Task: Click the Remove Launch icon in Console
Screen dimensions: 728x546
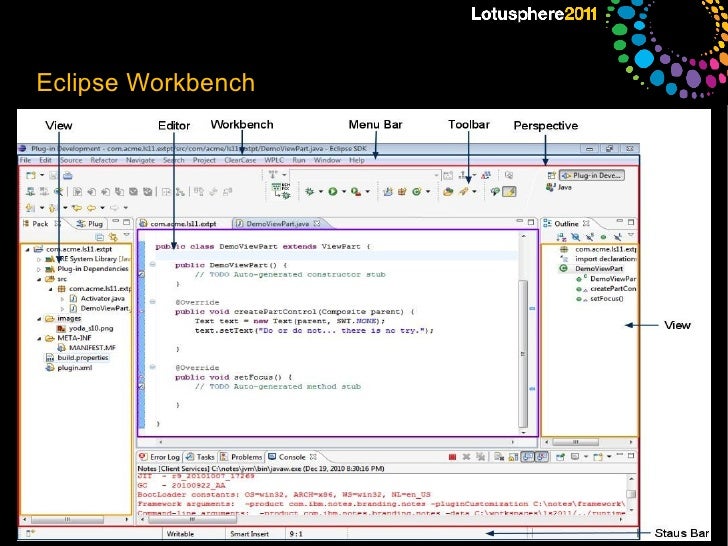Action: [x=466, y=457]
